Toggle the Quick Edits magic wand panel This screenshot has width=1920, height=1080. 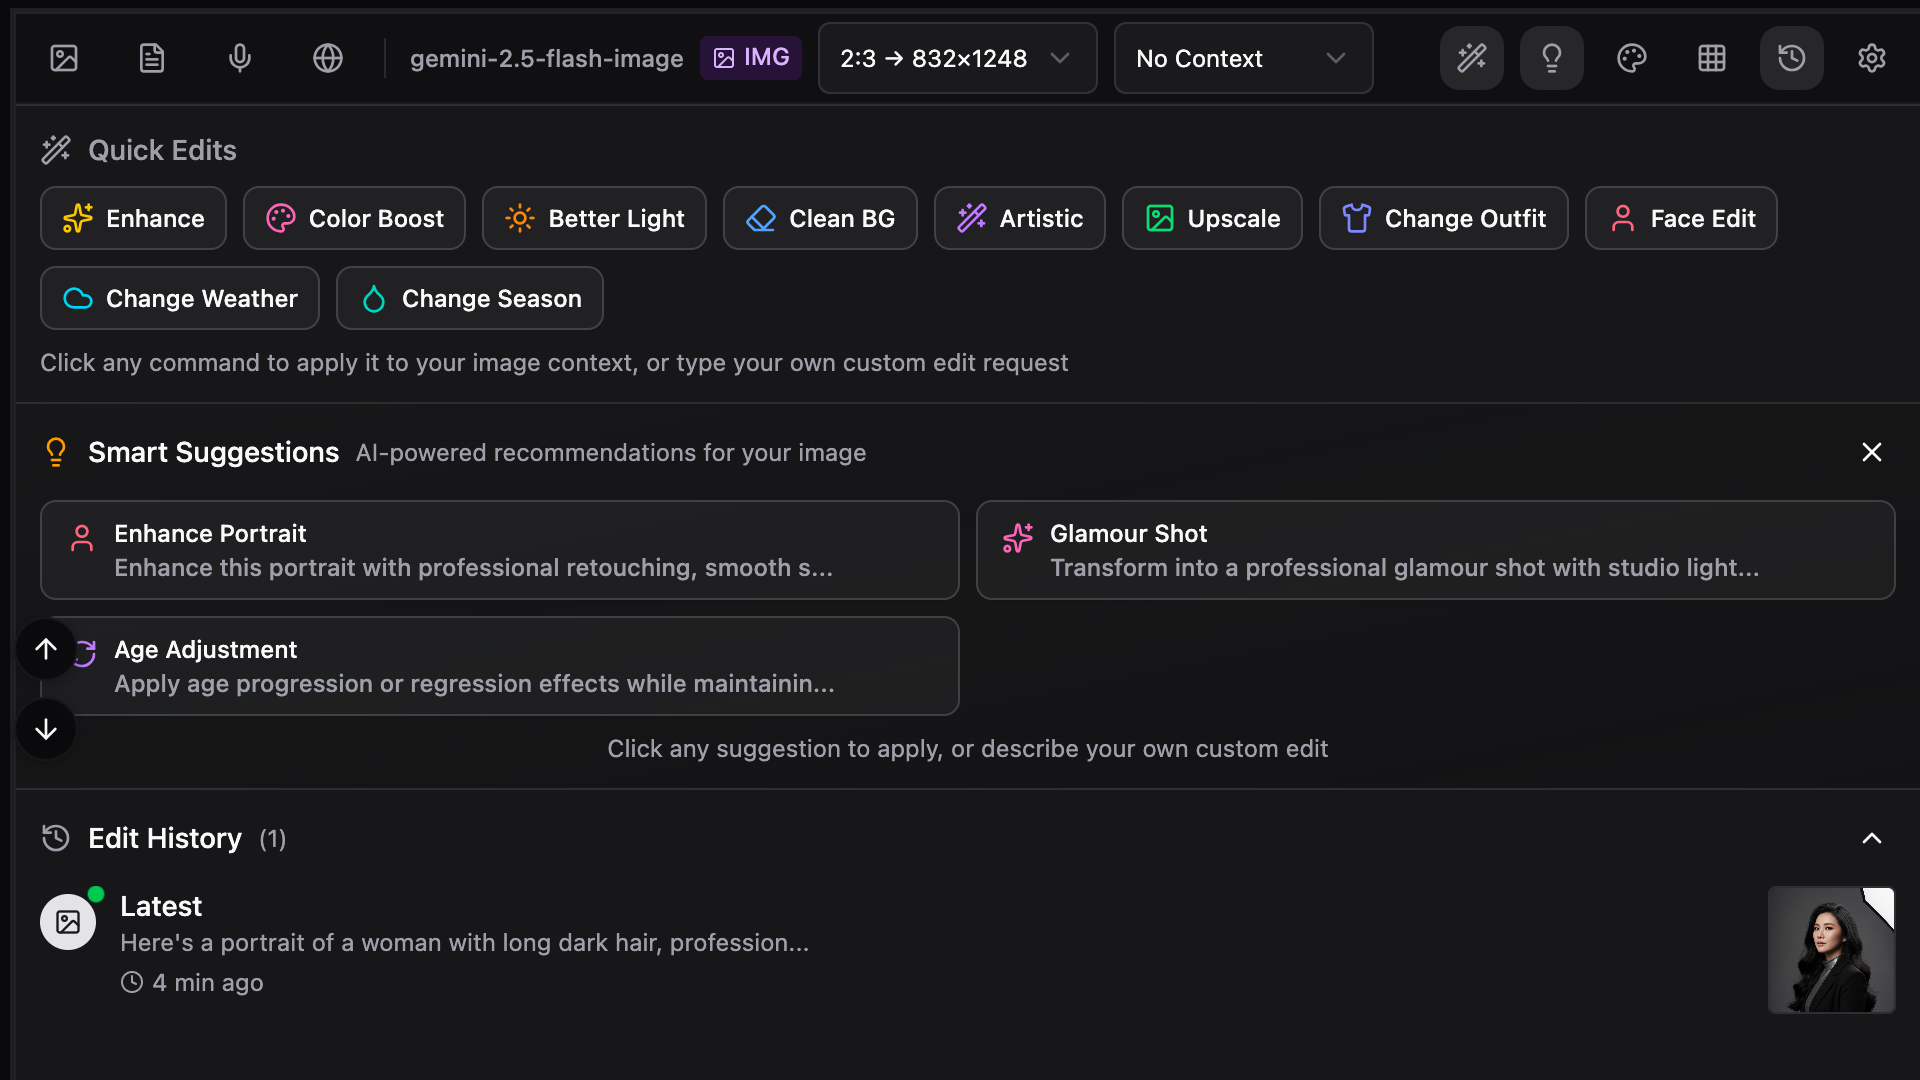point(1472,58)
